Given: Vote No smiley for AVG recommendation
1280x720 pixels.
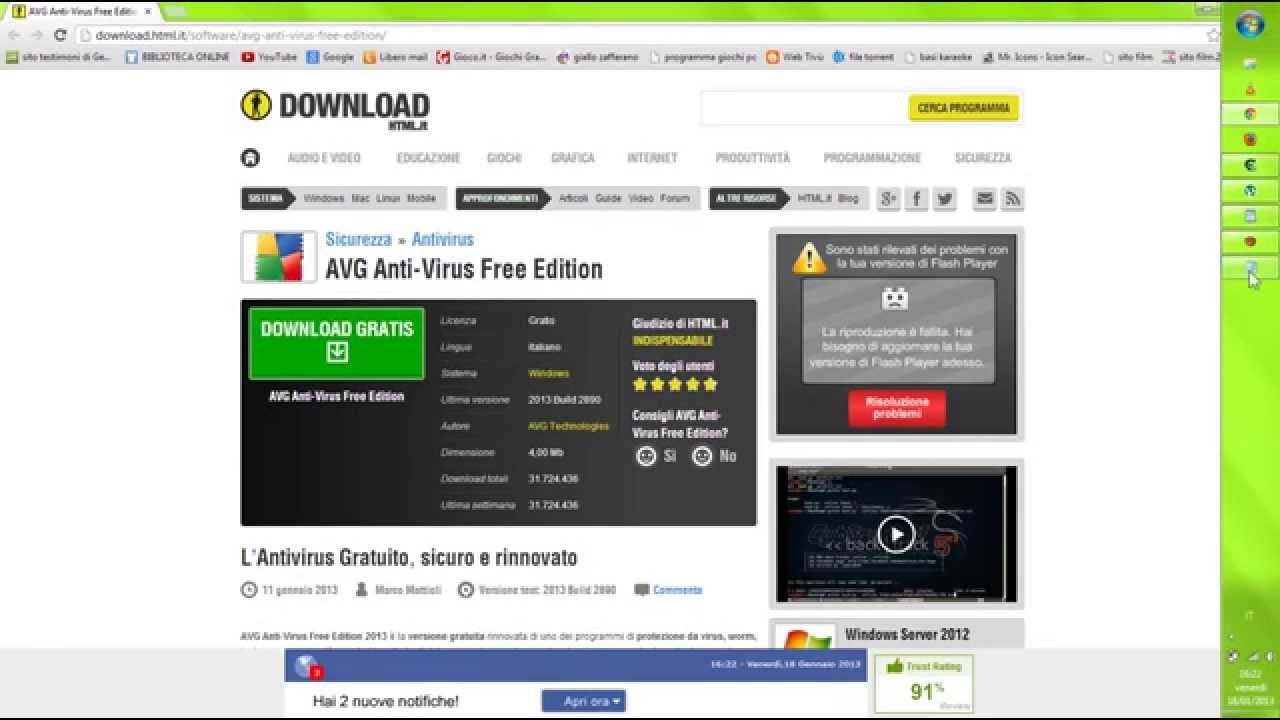Looking at the screenshot, I should point(702,456).
